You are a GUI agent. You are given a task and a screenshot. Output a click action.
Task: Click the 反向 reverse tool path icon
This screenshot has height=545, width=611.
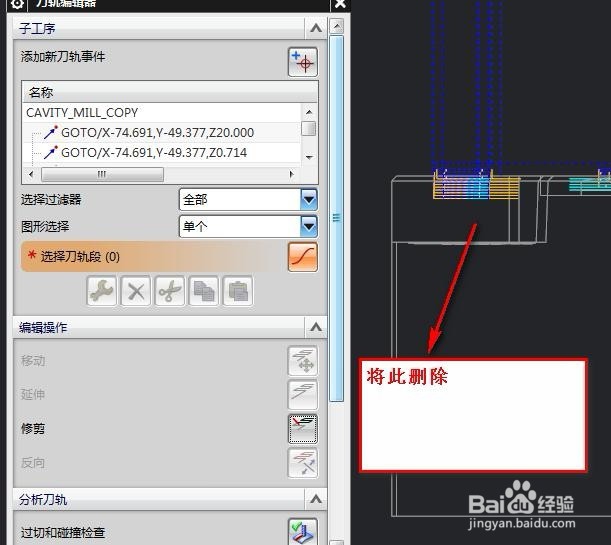303,463
